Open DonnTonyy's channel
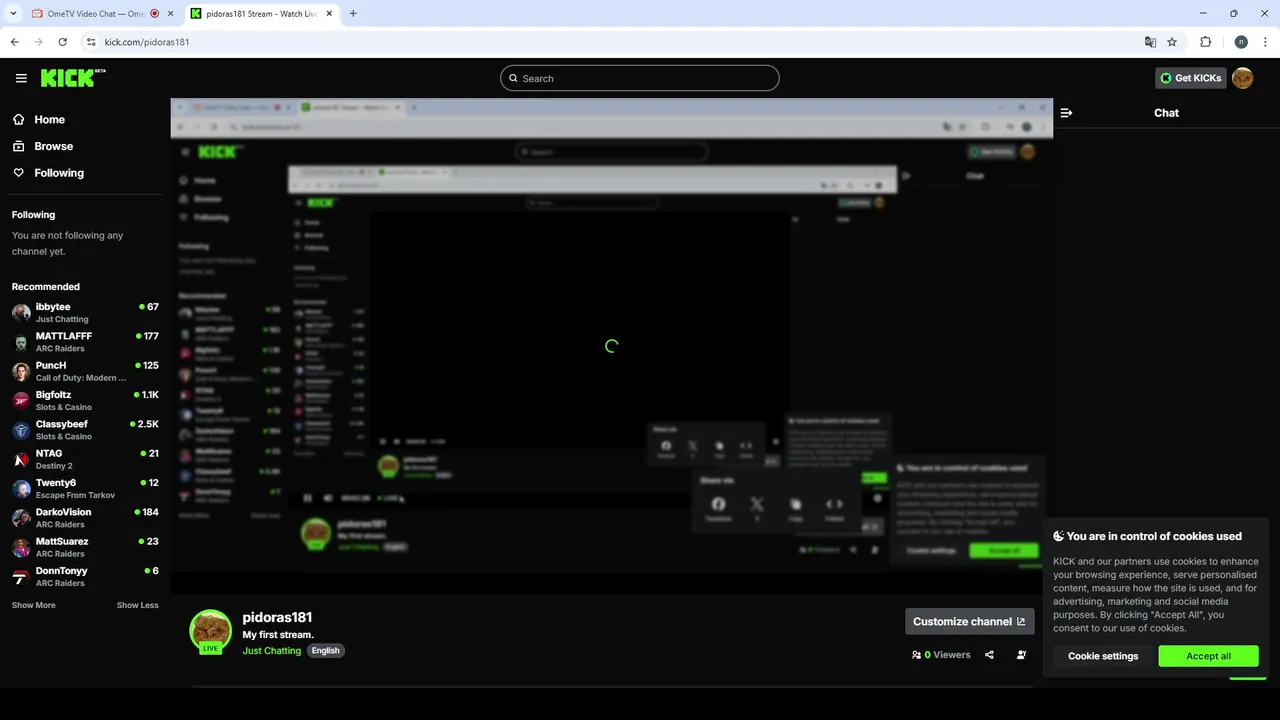Screen dimensions: 1280x720 click(x=85, y=576)
